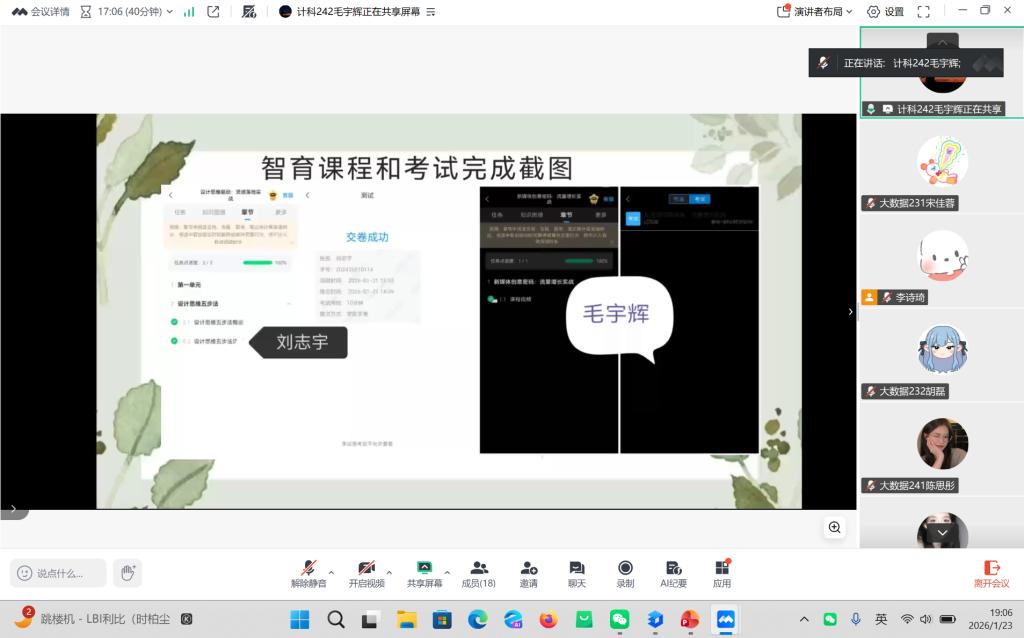
Task: Click the 邀请 invite icon
Action: (x=528, y=572)
